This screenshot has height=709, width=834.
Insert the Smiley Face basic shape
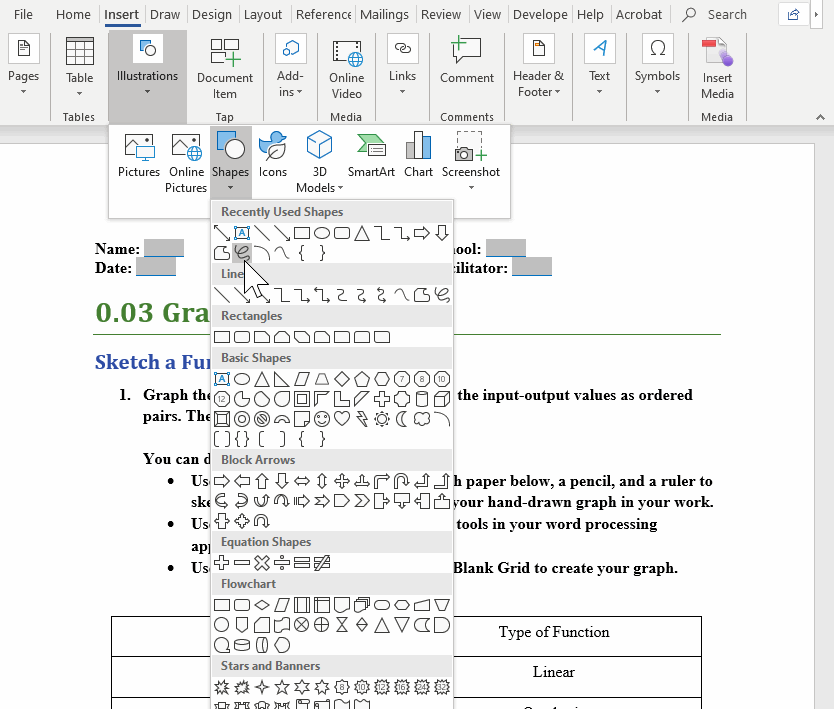[x=322, y=418]
